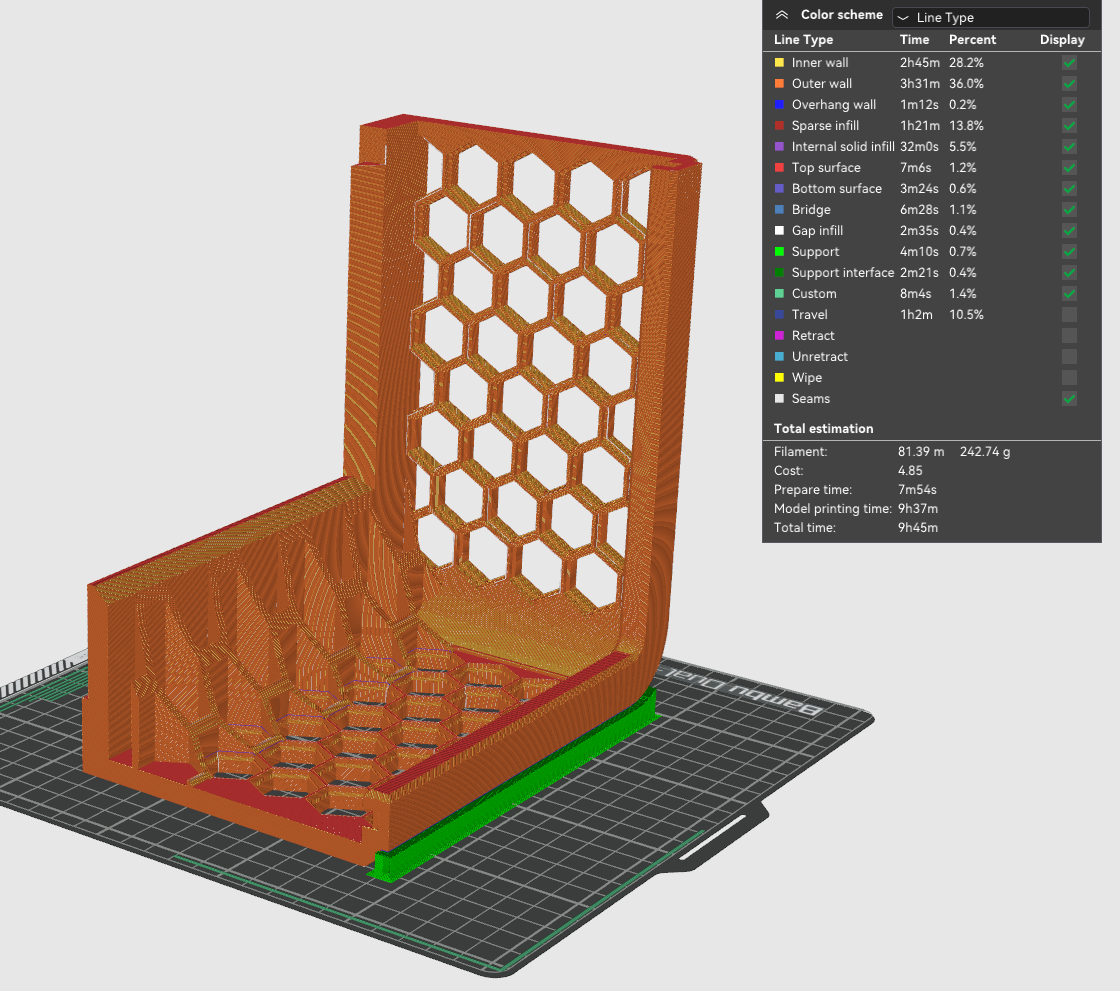Click the Internal solid infill label
Screen dimensions: 1120x991
843,146
